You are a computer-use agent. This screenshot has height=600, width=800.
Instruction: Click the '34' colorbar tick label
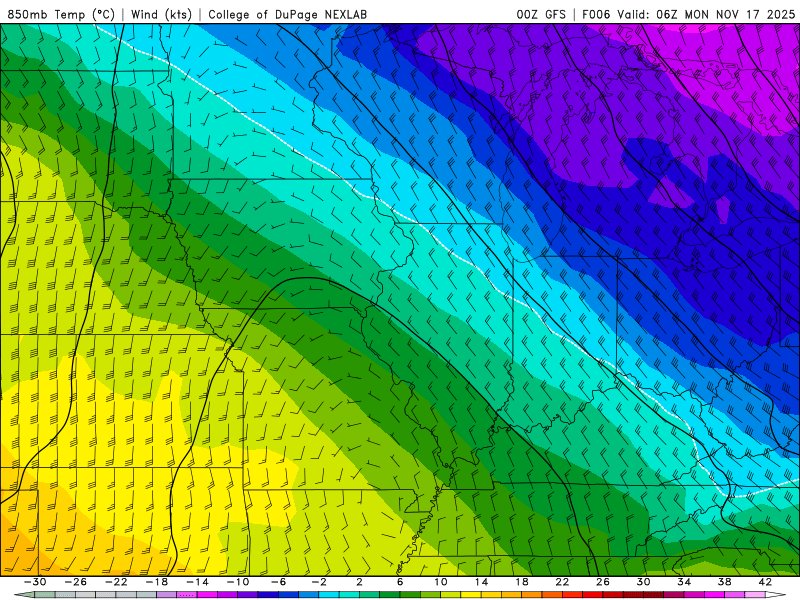click(x=684, y=582)
